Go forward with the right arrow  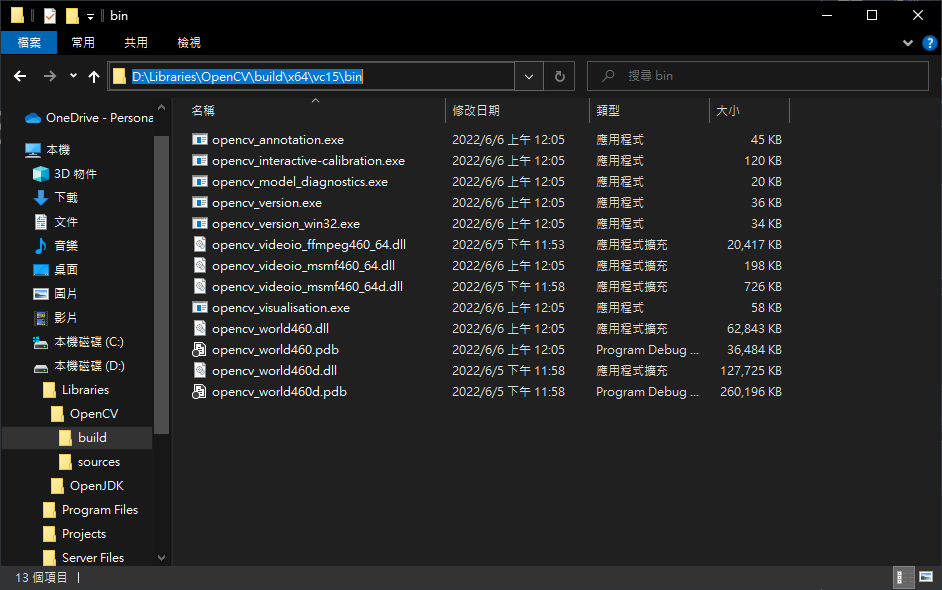pyautogui.click(x=50, y=76)
